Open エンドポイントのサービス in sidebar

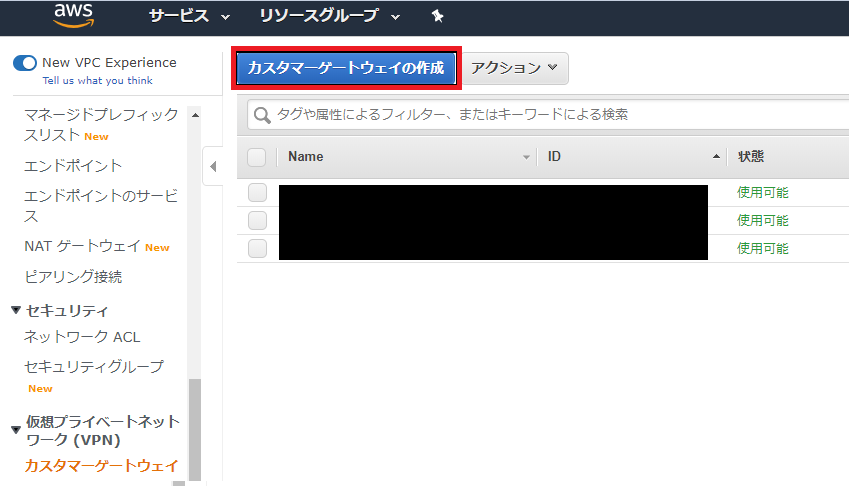click(x=101, y=206)
